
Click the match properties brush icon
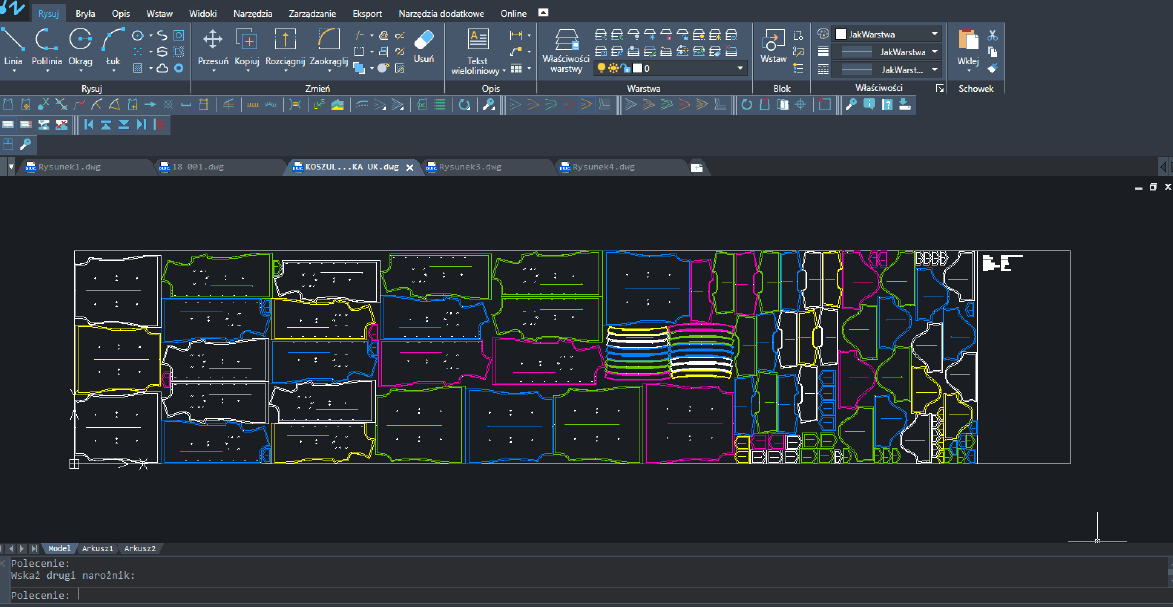(x=993, y=68)
